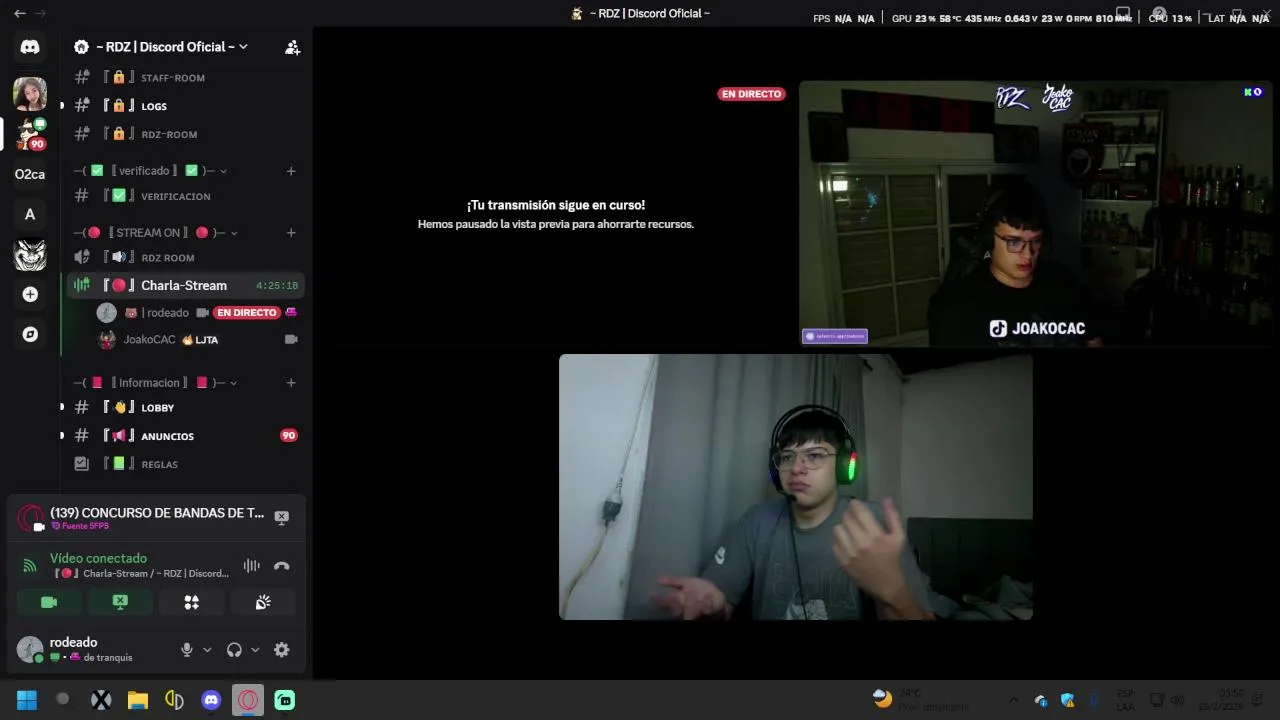Add channel to verificado category
The image size is (1280, 720).
pyautogui.click(x=291, y=171)
